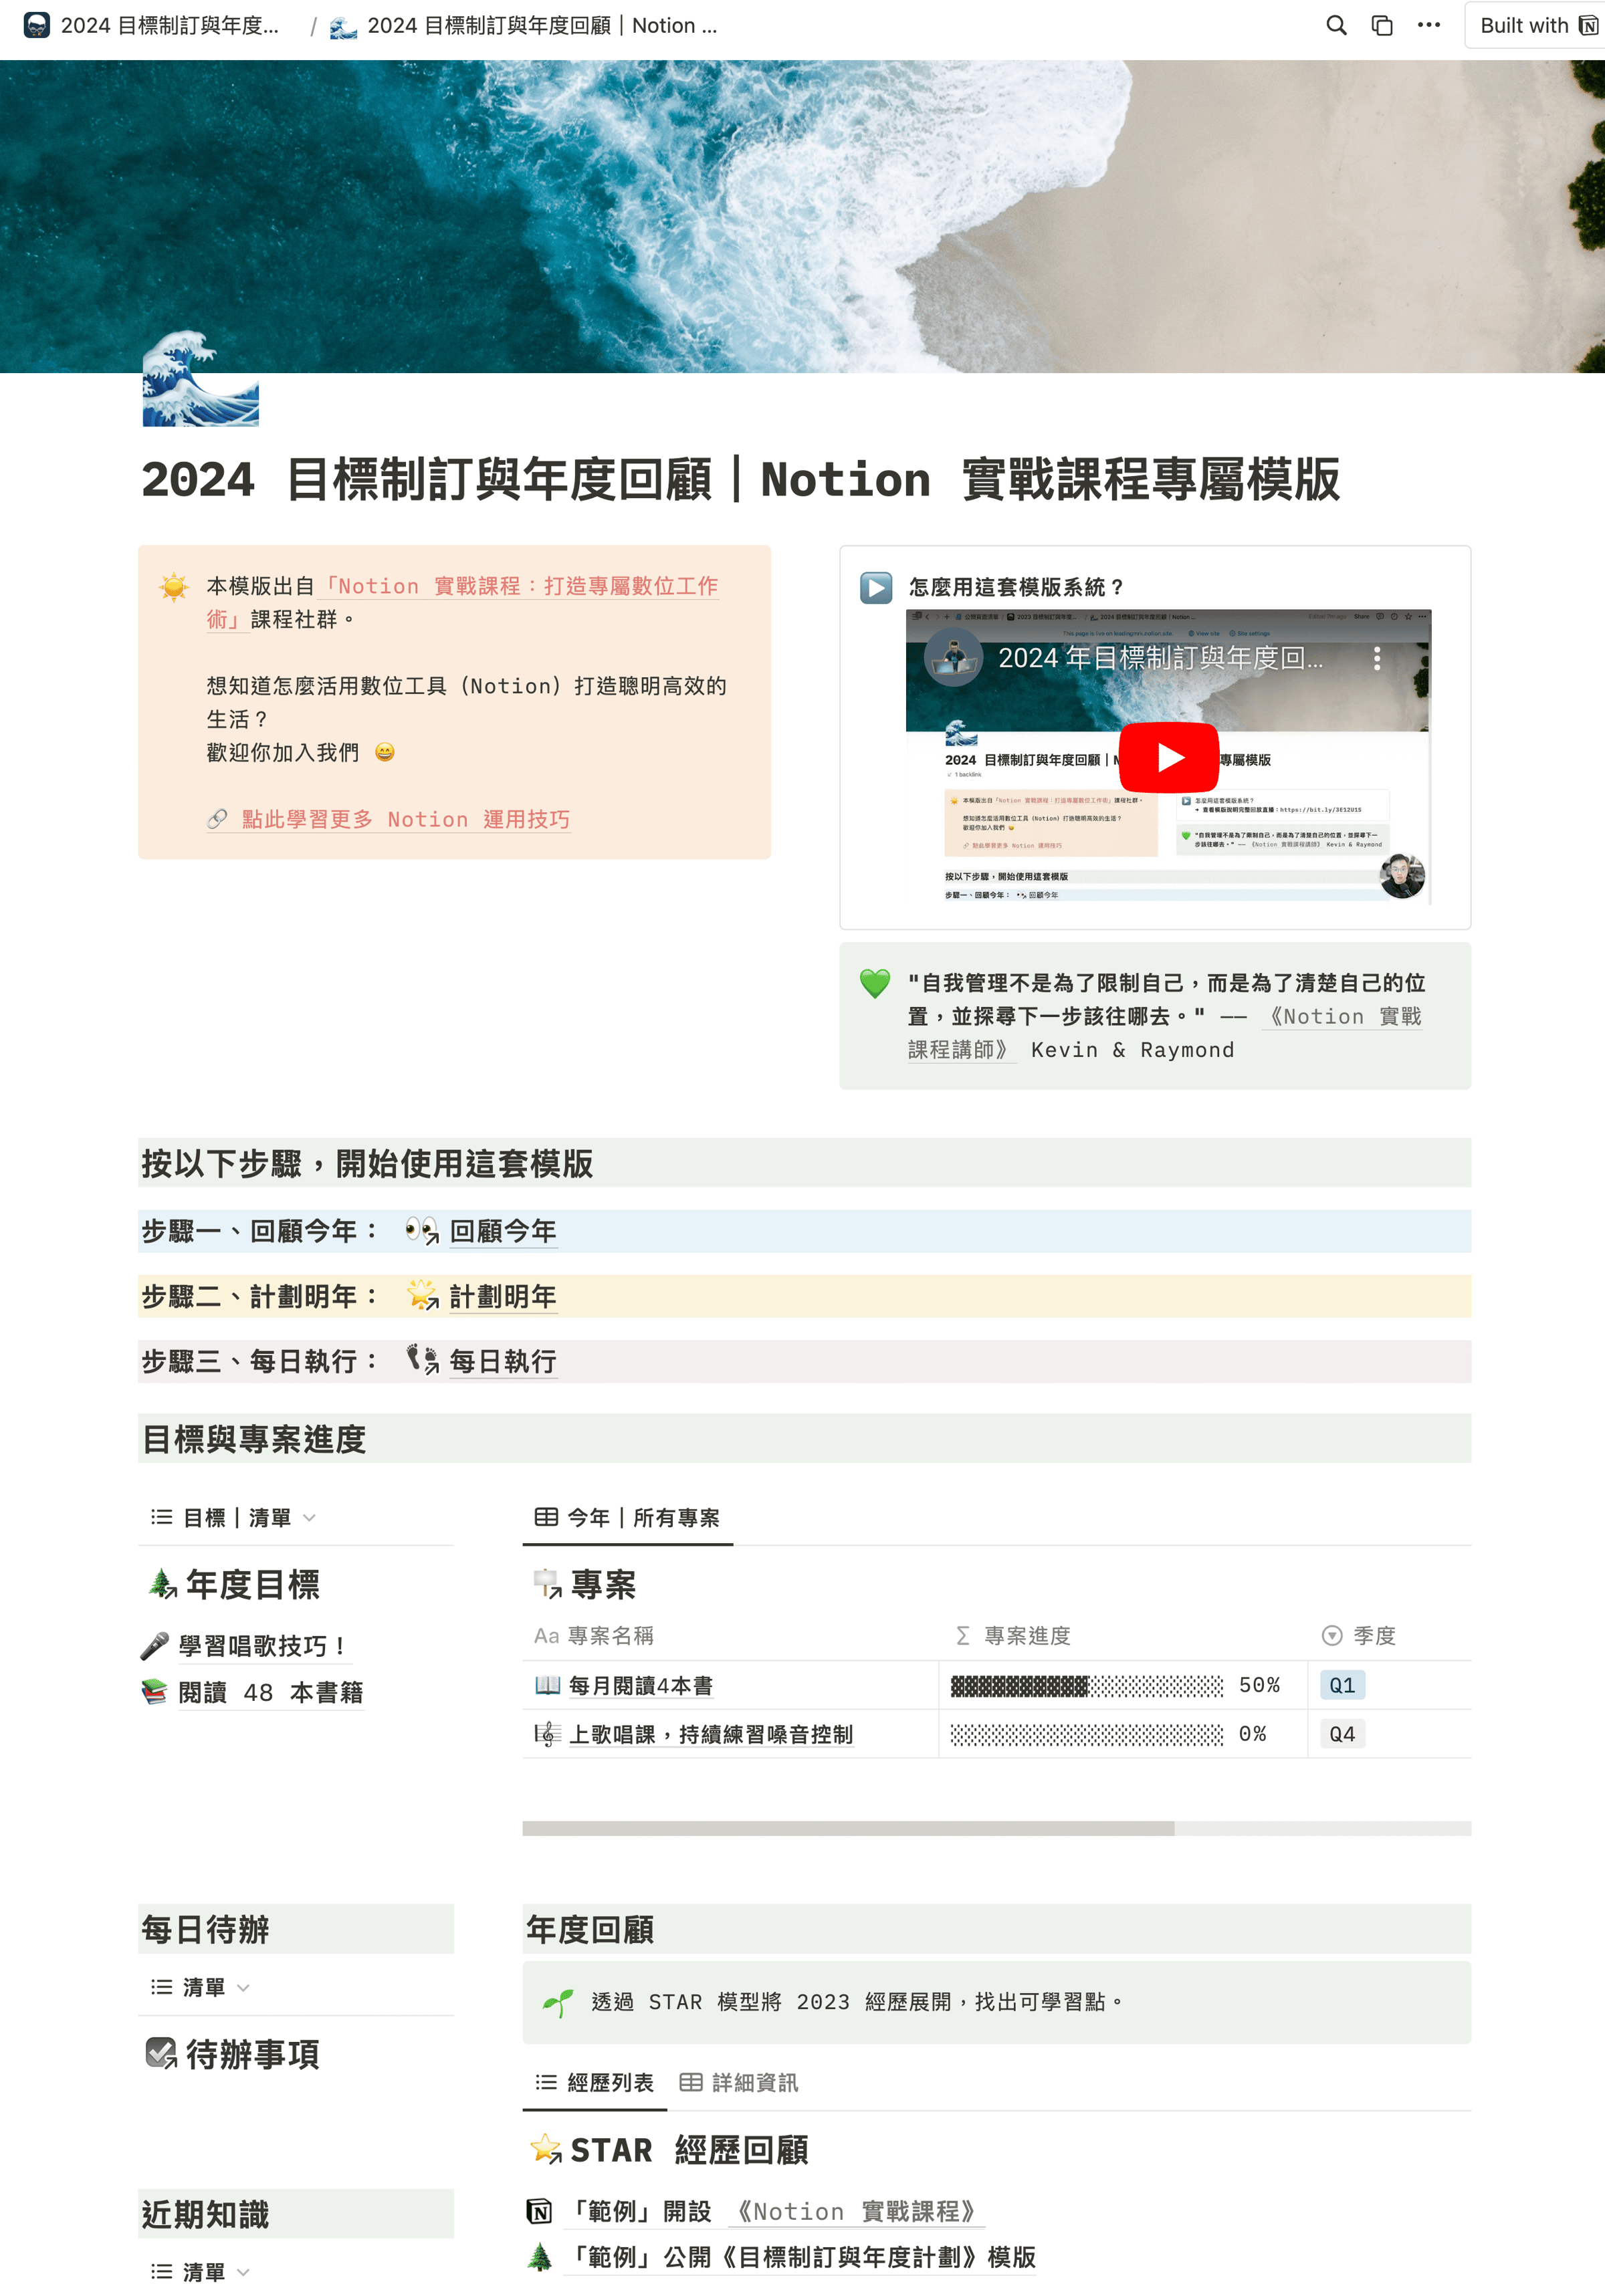Expand 清單 dropdown under 每日待辦
1605x2296 pixels.
tap(200, 1988)
